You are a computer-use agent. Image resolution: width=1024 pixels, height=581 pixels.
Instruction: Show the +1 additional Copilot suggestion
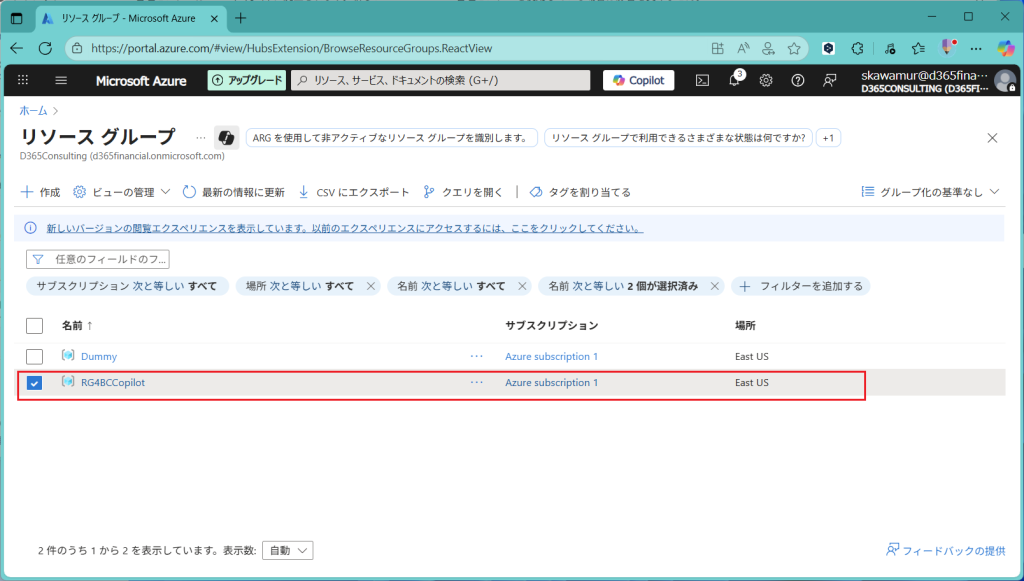tap(828, 138)
